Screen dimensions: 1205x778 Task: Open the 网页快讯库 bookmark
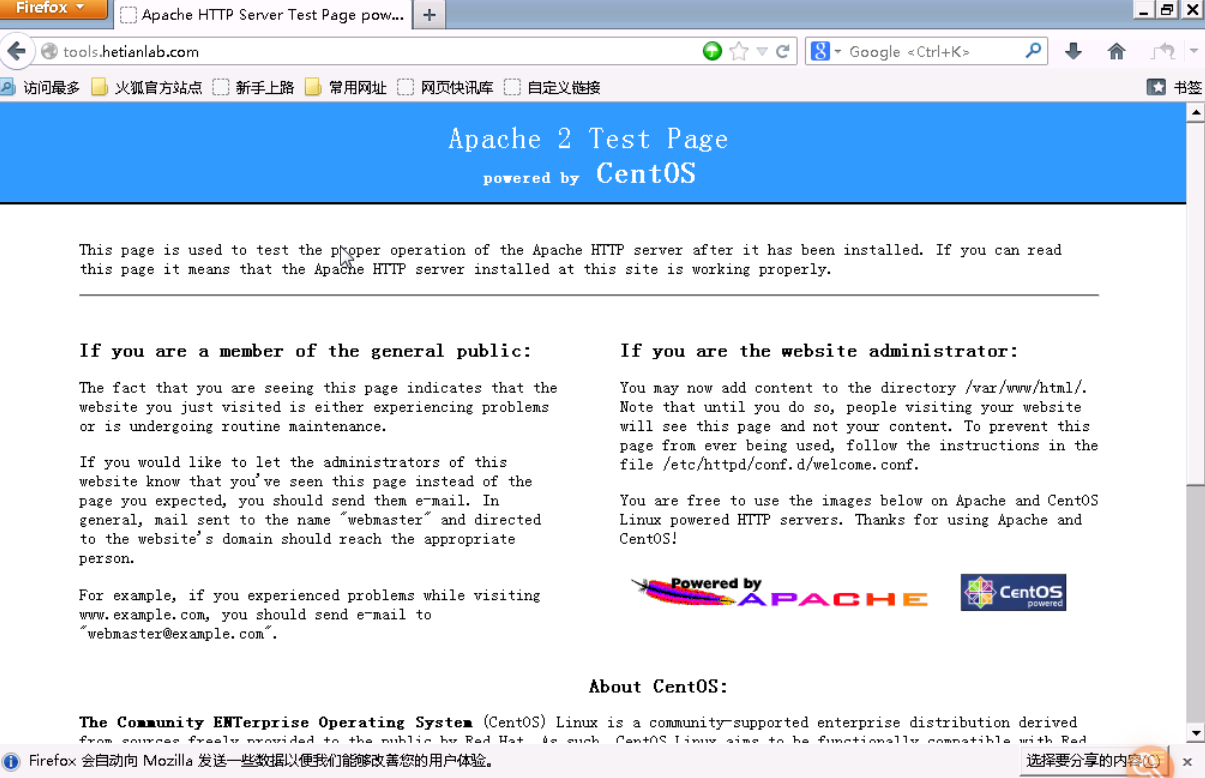(x=446, y=88)
